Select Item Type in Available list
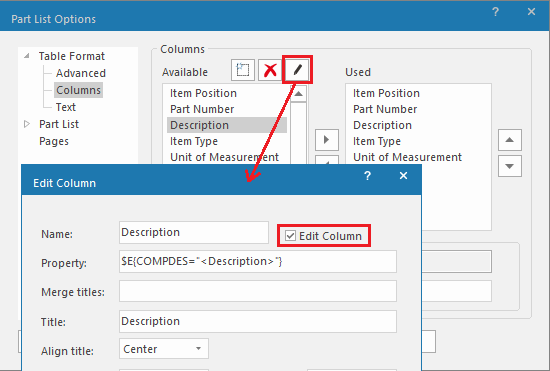 point(194,141)
